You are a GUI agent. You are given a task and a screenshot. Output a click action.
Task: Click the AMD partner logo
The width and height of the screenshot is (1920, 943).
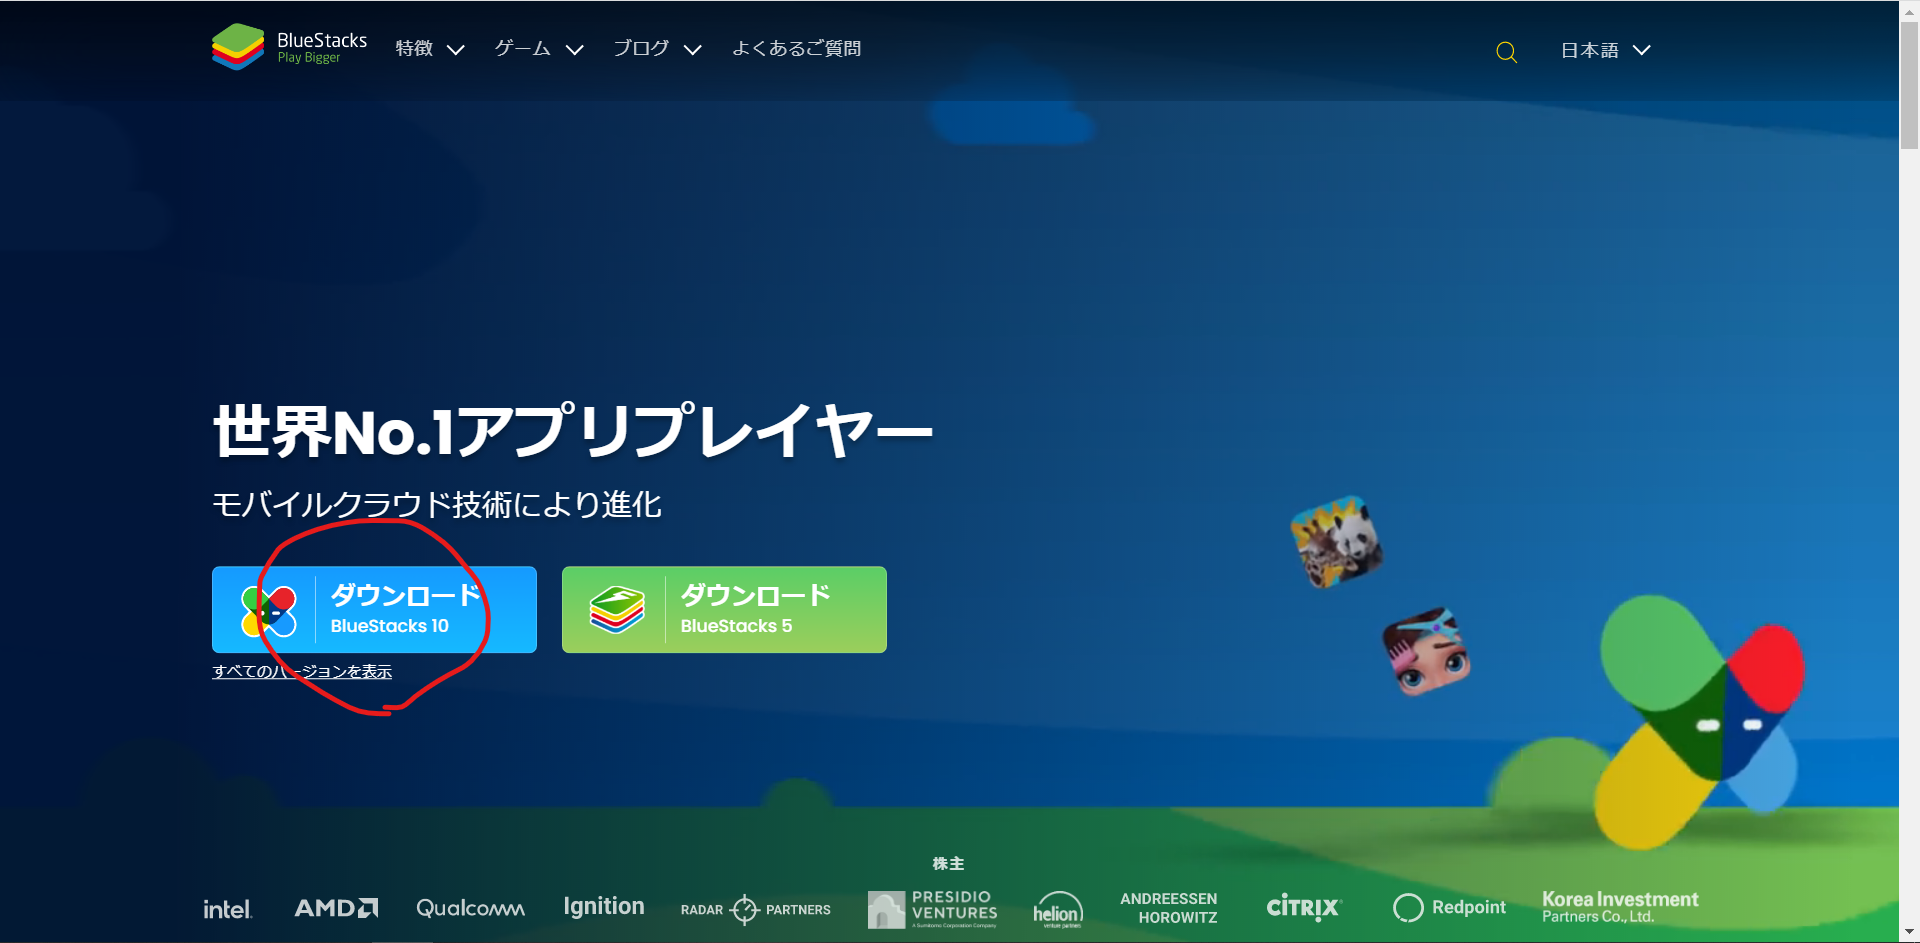[x=336, y=908]
